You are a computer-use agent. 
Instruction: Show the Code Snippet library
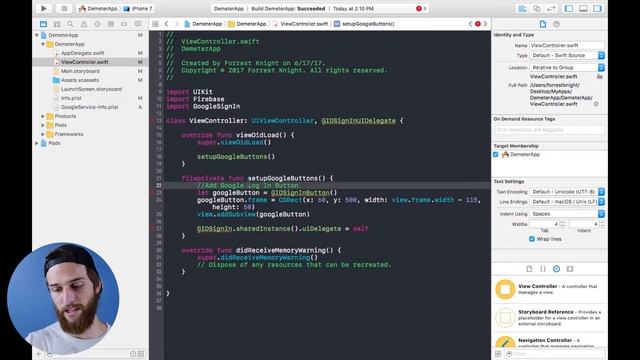click(543, 269)
